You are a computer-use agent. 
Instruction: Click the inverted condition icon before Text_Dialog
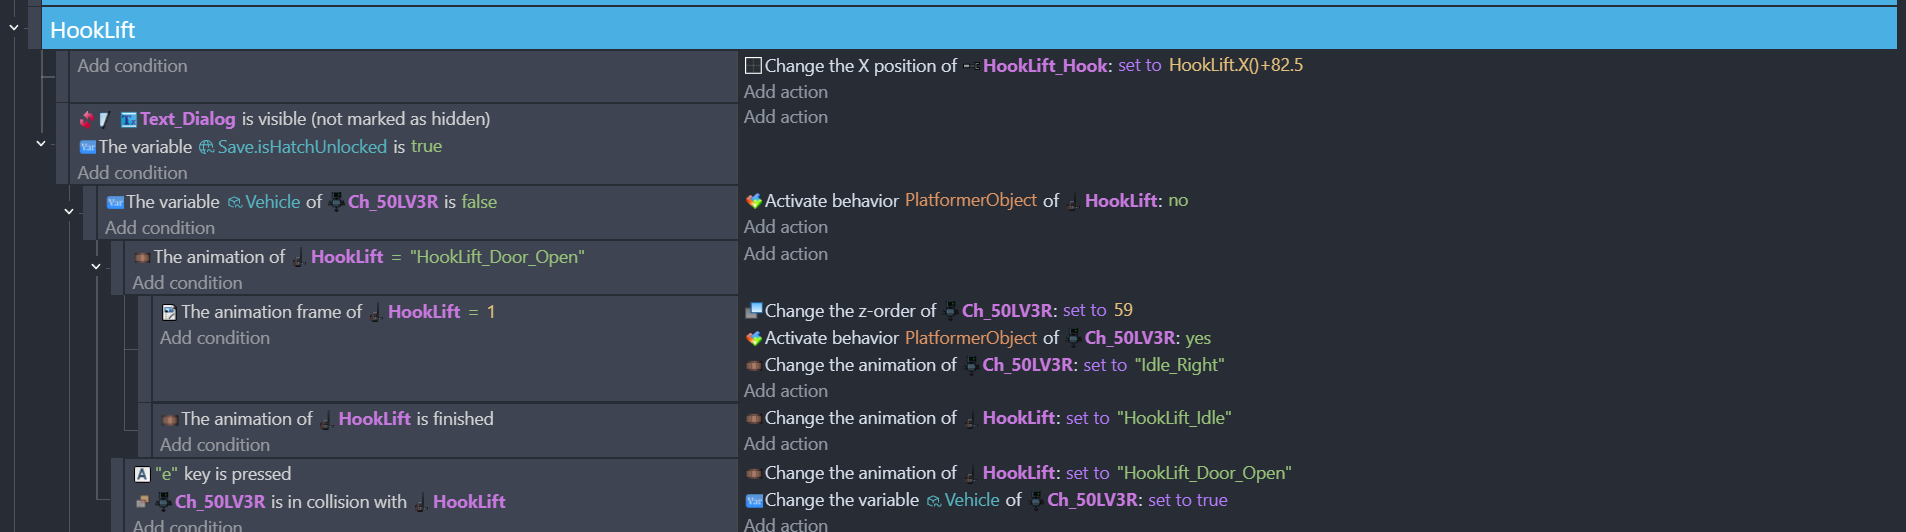[x=87, y=119]
